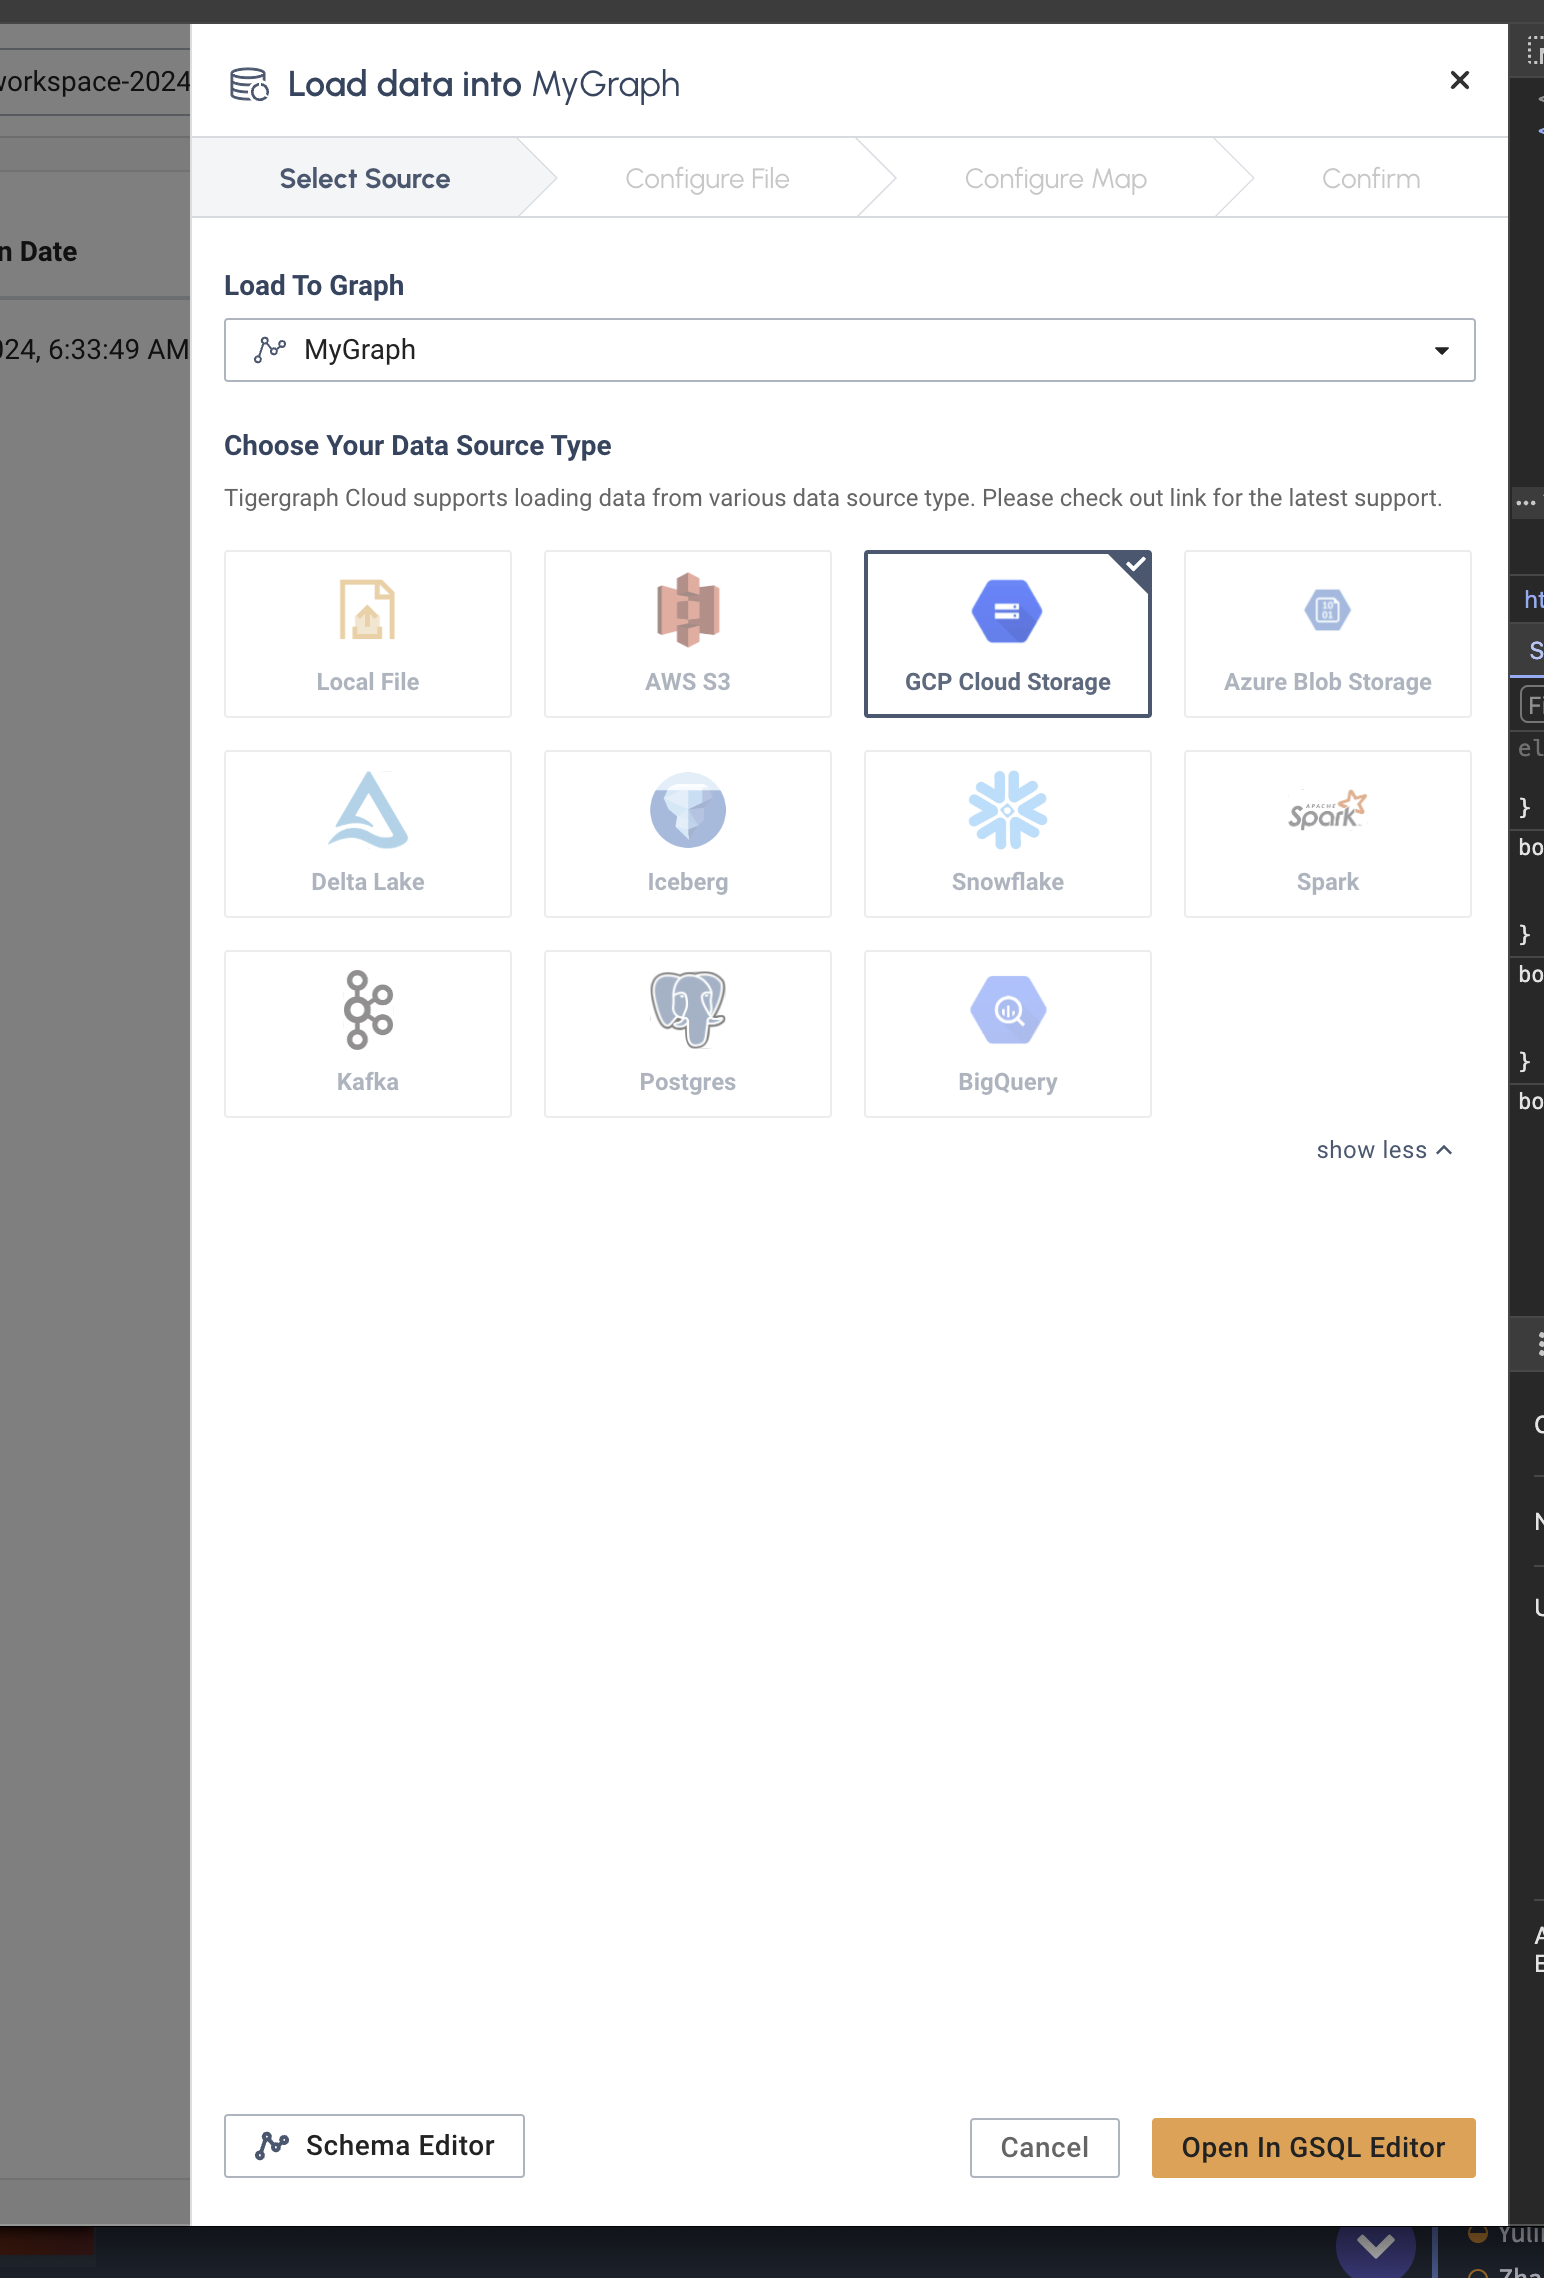This screenshot has width=1544, height=2278.
Task: Click the 6:33:49 AM timestamp in background table
Action: point(118,350)
